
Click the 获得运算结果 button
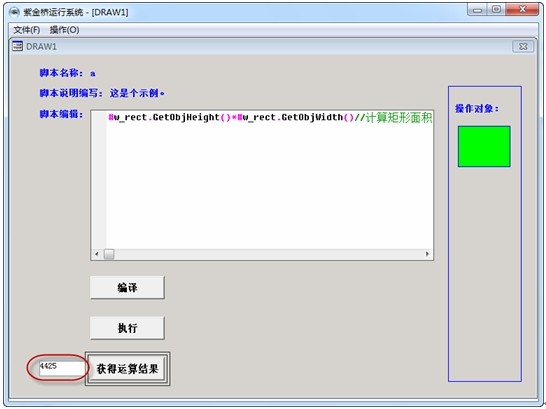[127, 369]
